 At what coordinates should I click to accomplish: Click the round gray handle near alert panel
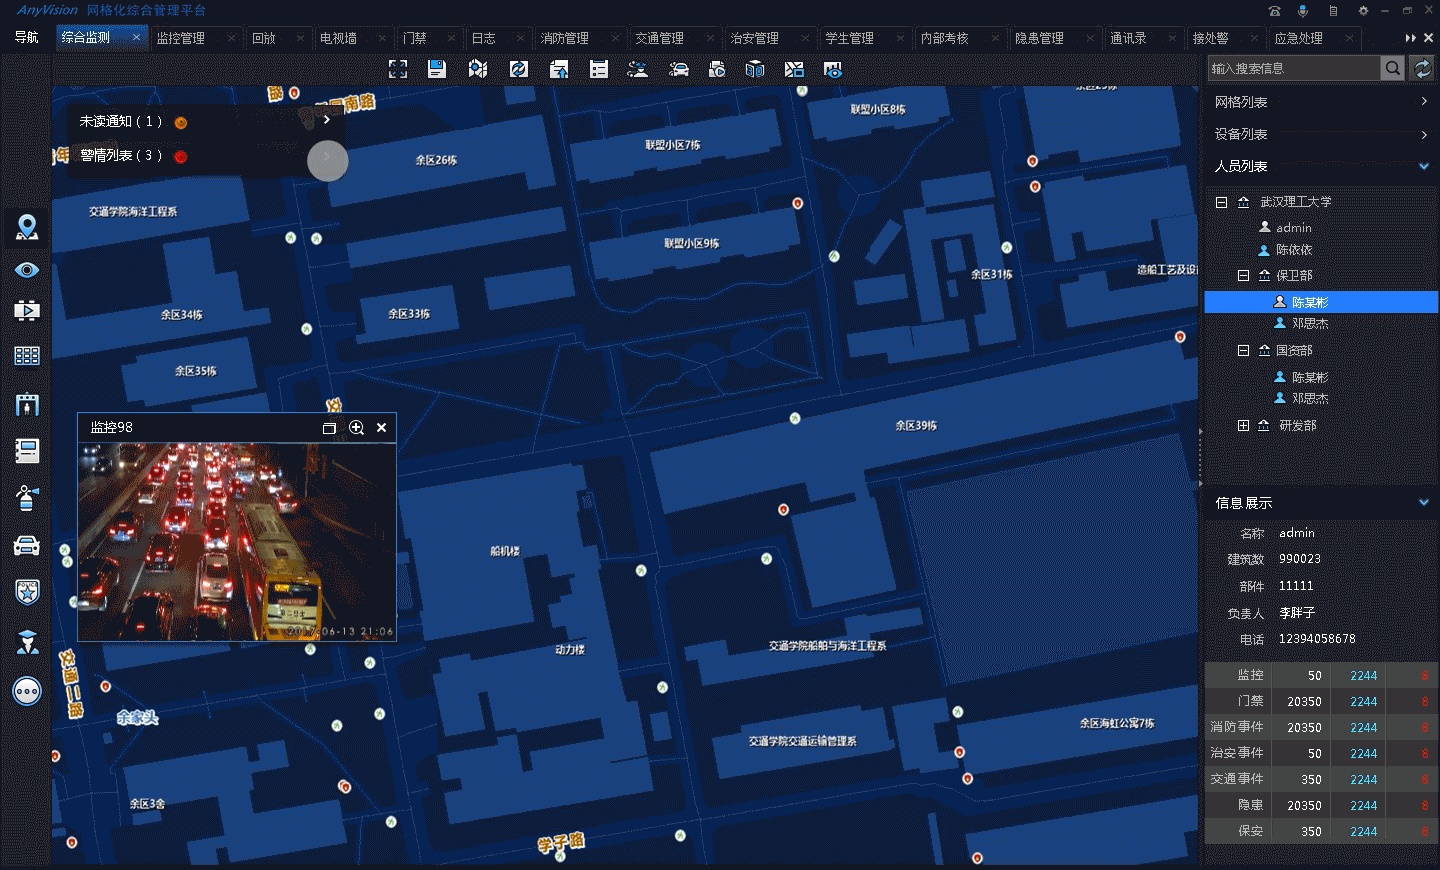[327, 160]
